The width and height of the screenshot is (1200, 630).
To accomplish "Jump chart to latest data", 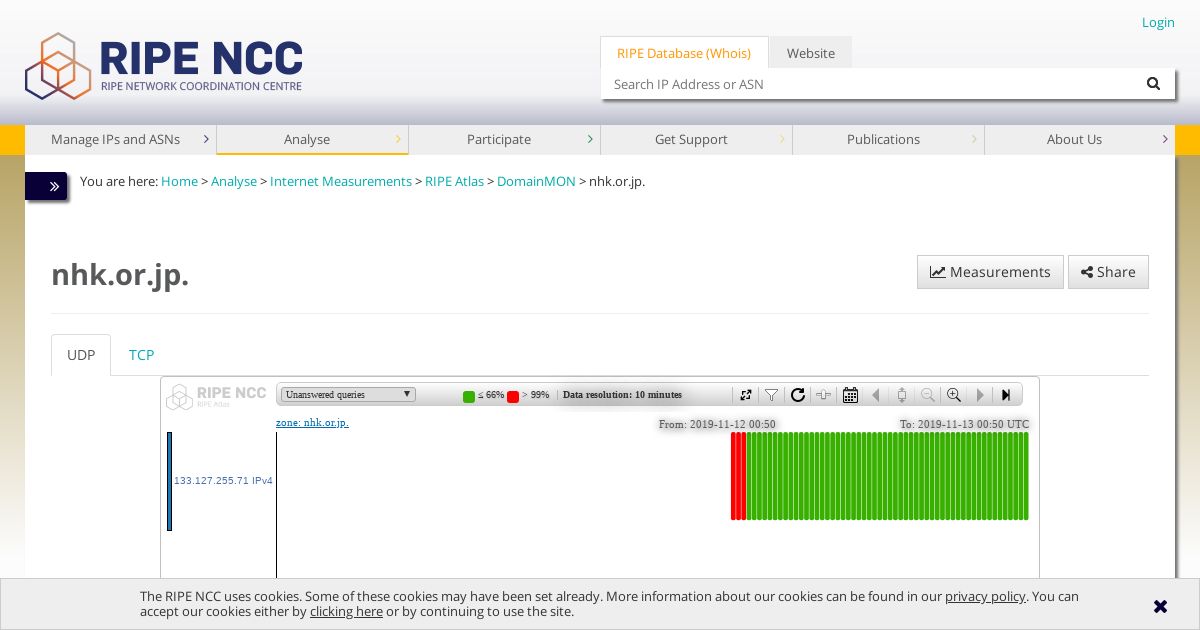I will [x=1006, y=395].
